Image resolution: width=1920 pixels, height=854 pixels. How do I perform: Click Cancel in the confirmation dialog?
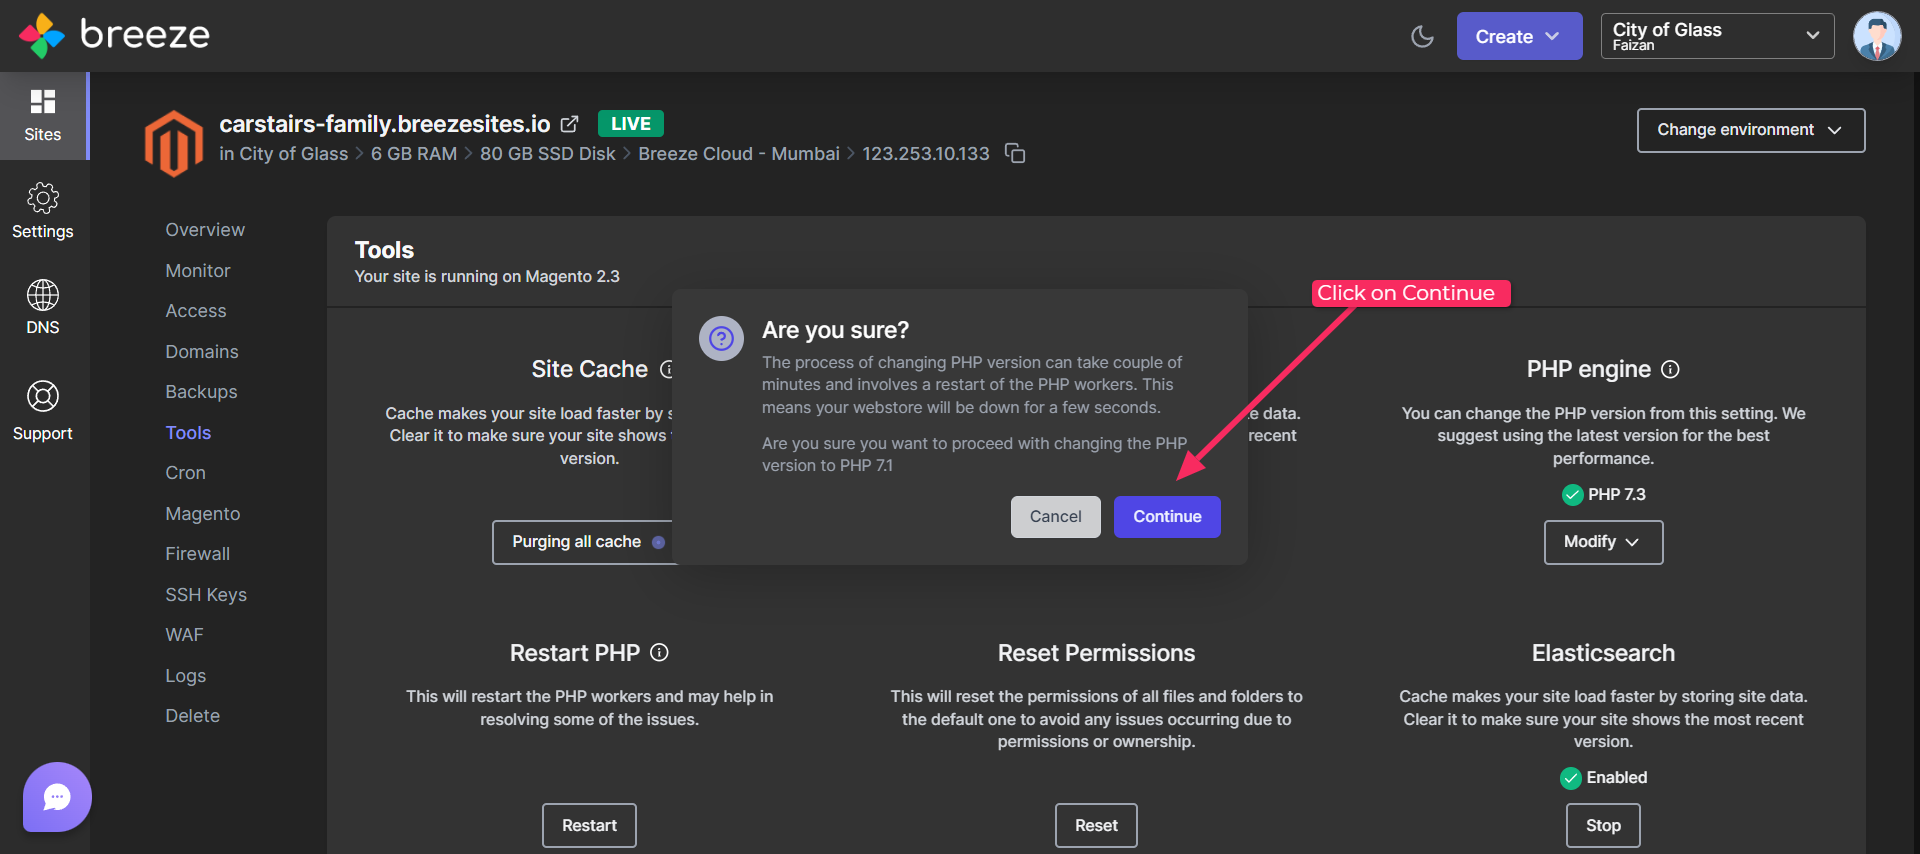1056,517
